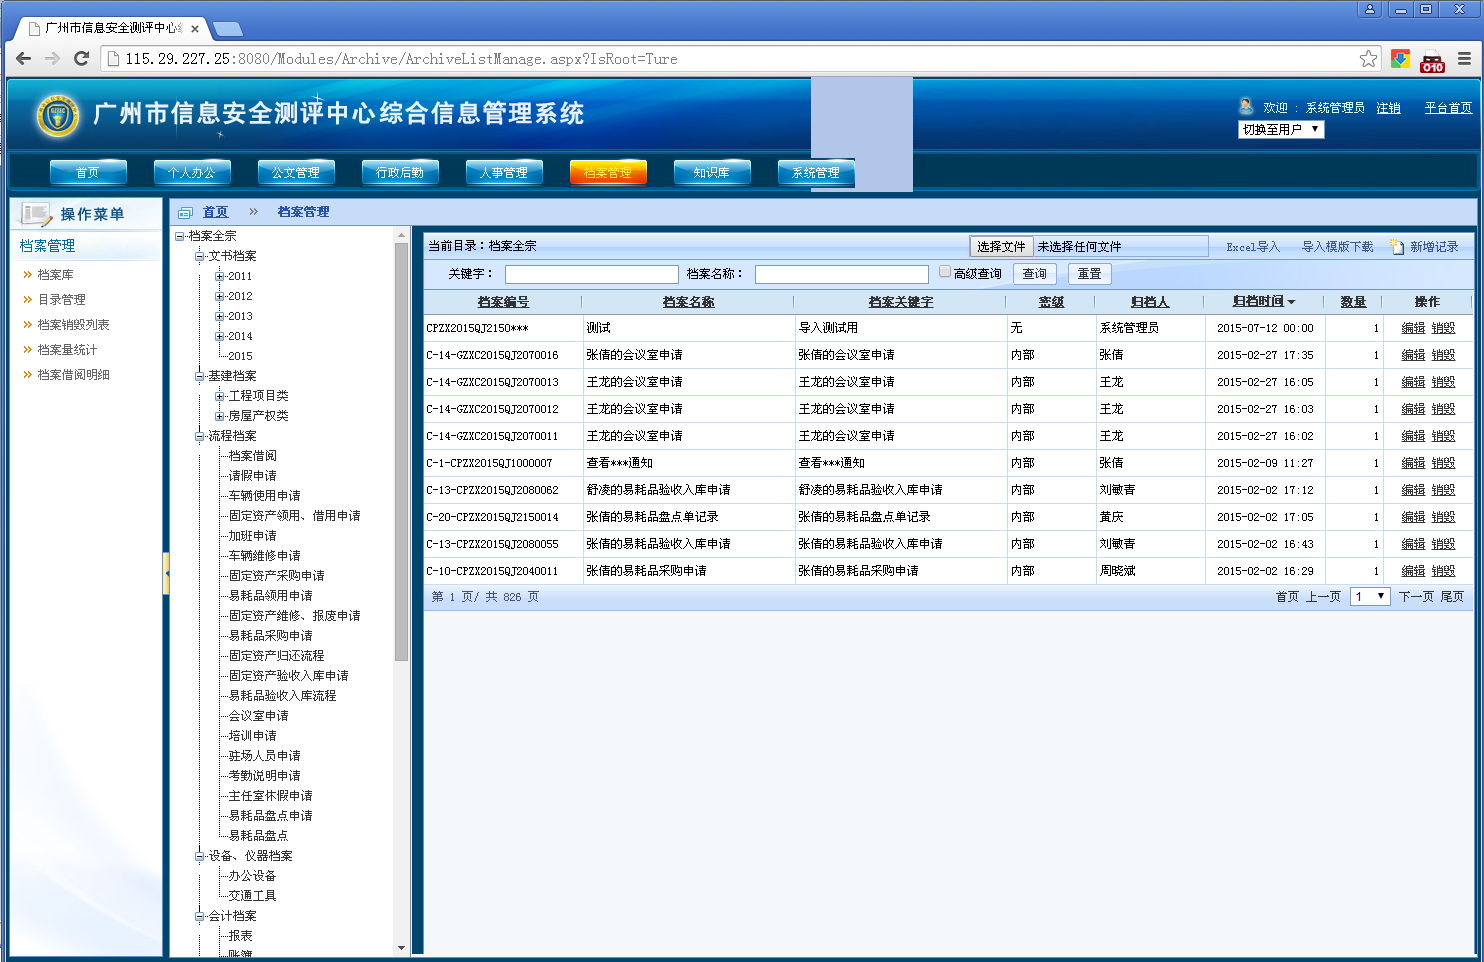The width and height of the screenshot is (1484, 962).
Task: Open the 首页 navigation tab
Action: point(88,172)
